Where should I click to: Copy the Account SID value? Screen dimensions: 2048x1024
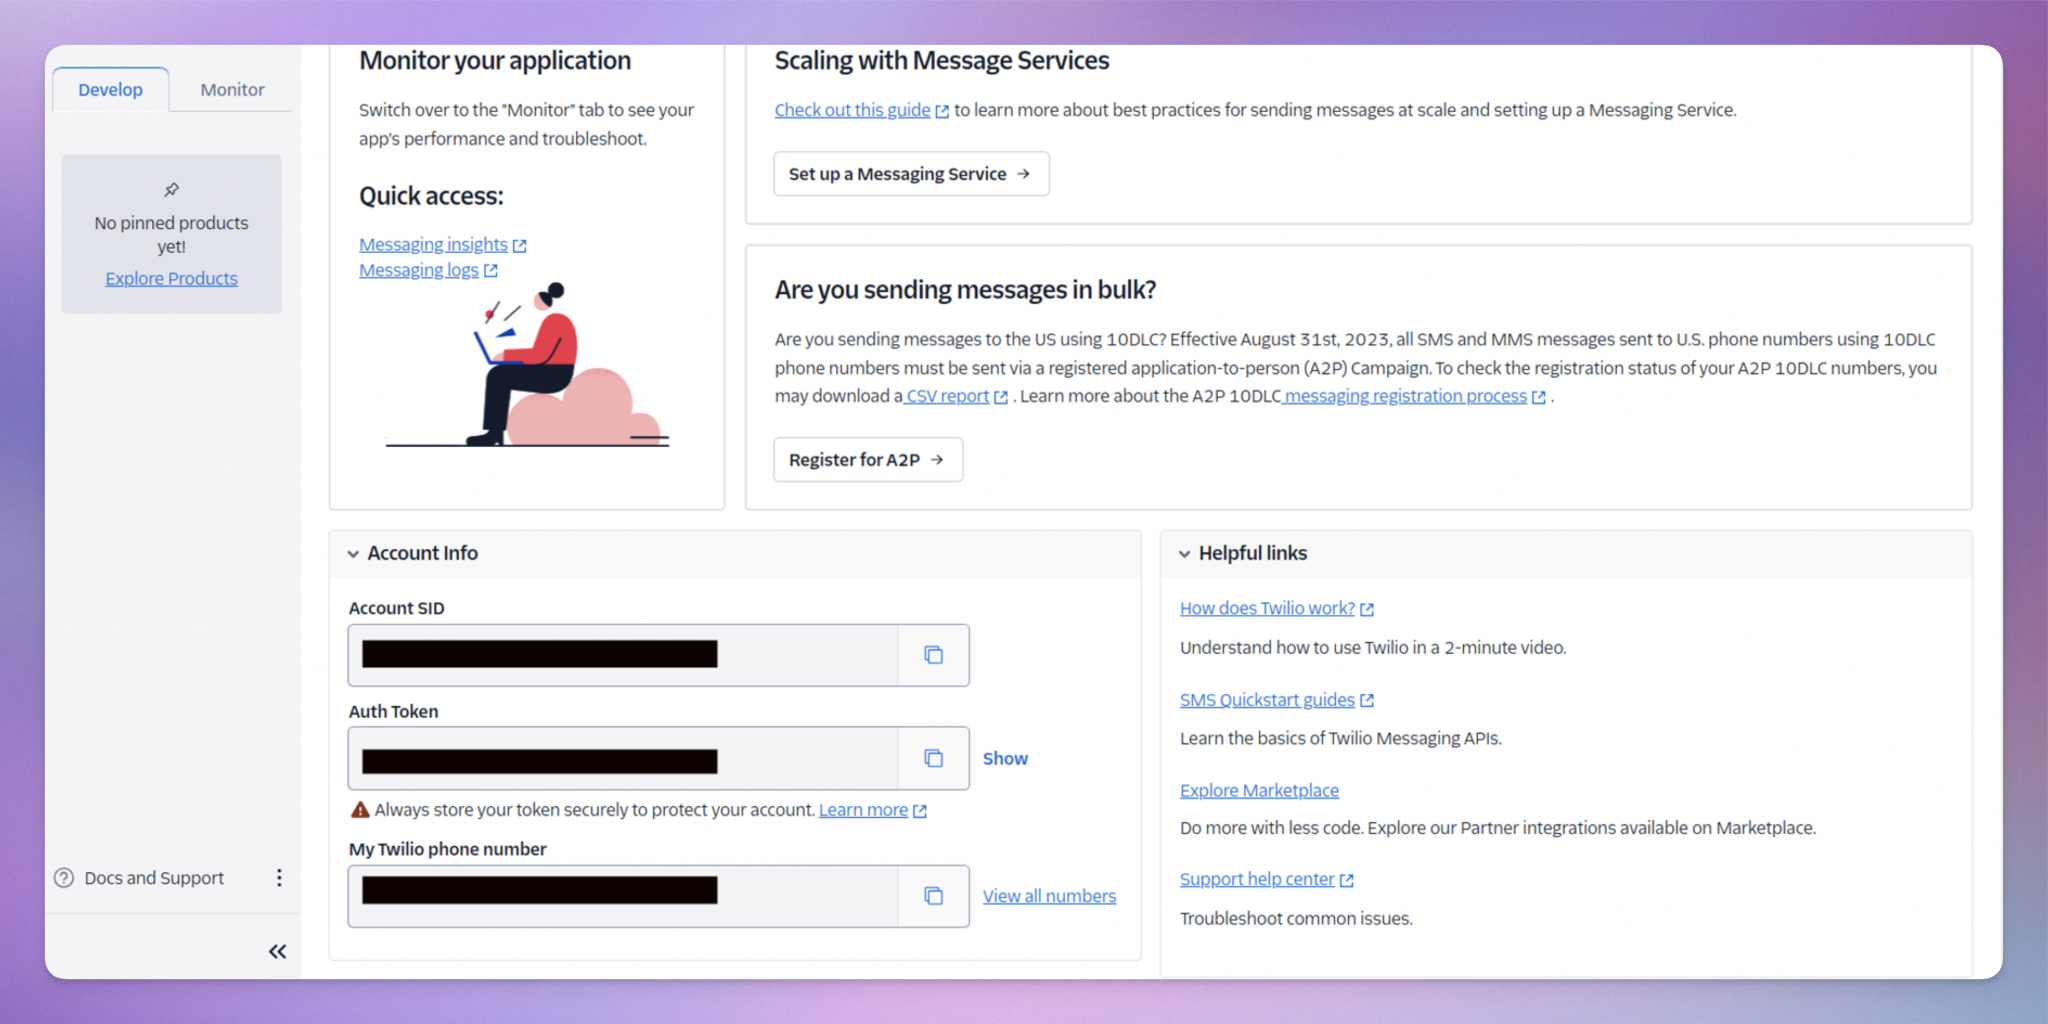click(933, 655)
